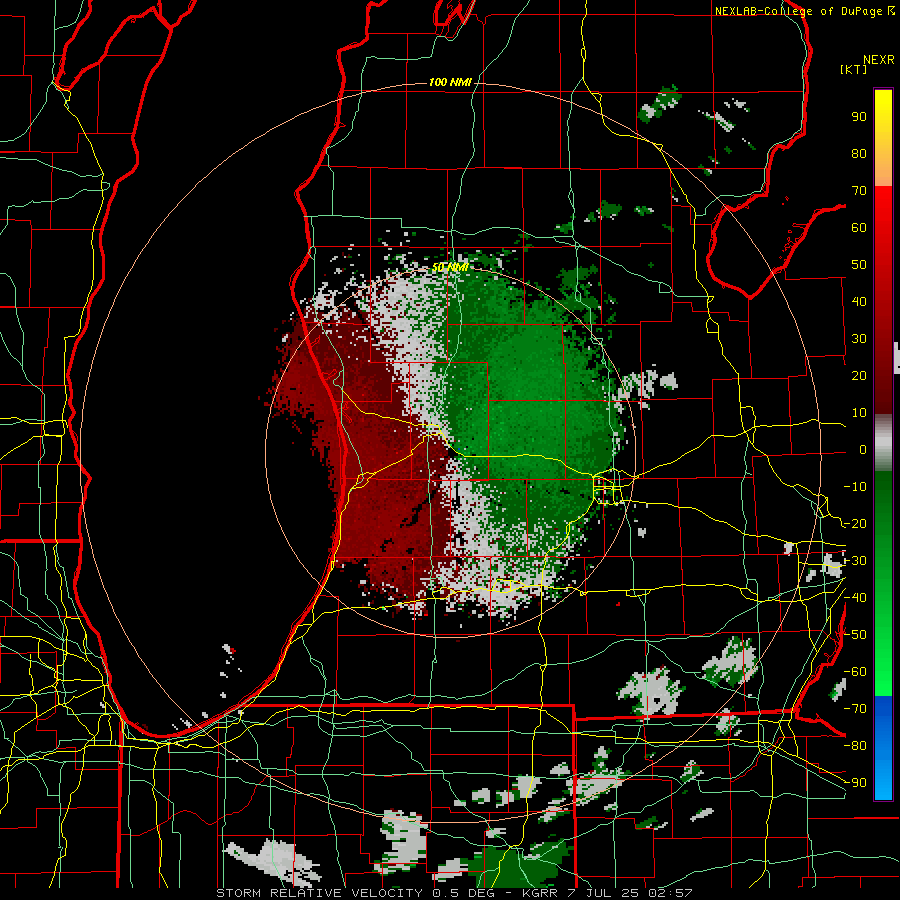Pick the bright red segment near 60 knots
The width and height of the screenshot is (900, 900).
pyautogui.click(x=883, y=227)
